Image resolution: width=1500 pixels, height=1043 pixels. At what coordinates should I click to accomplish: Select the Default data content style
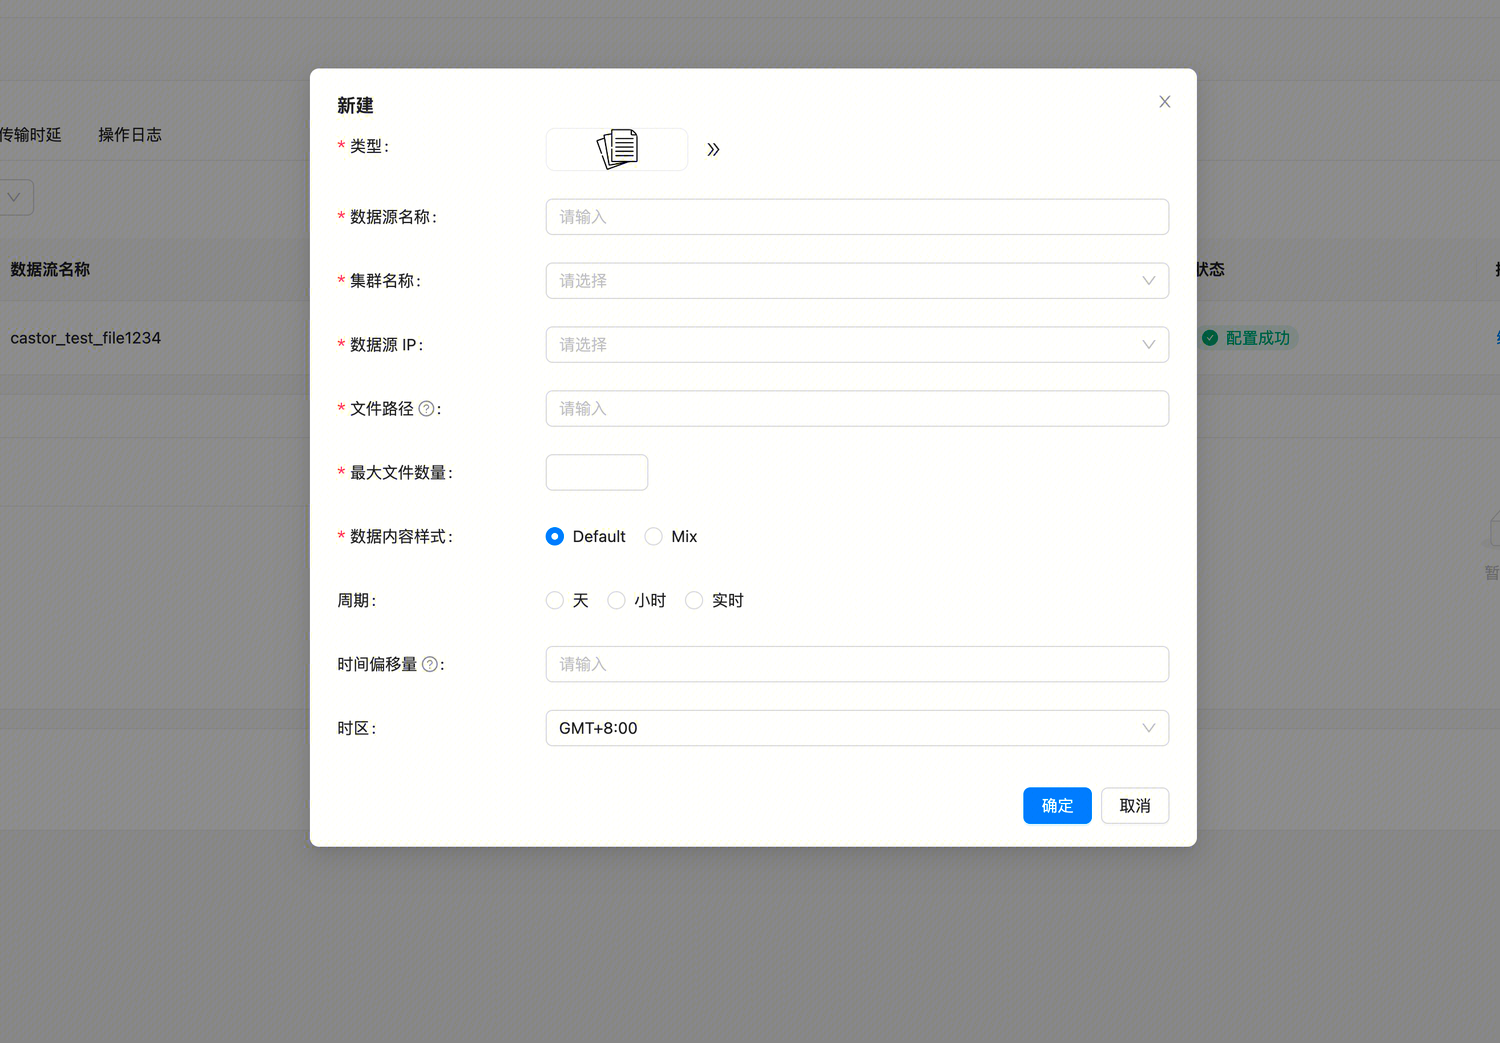[x=555, y=537]
